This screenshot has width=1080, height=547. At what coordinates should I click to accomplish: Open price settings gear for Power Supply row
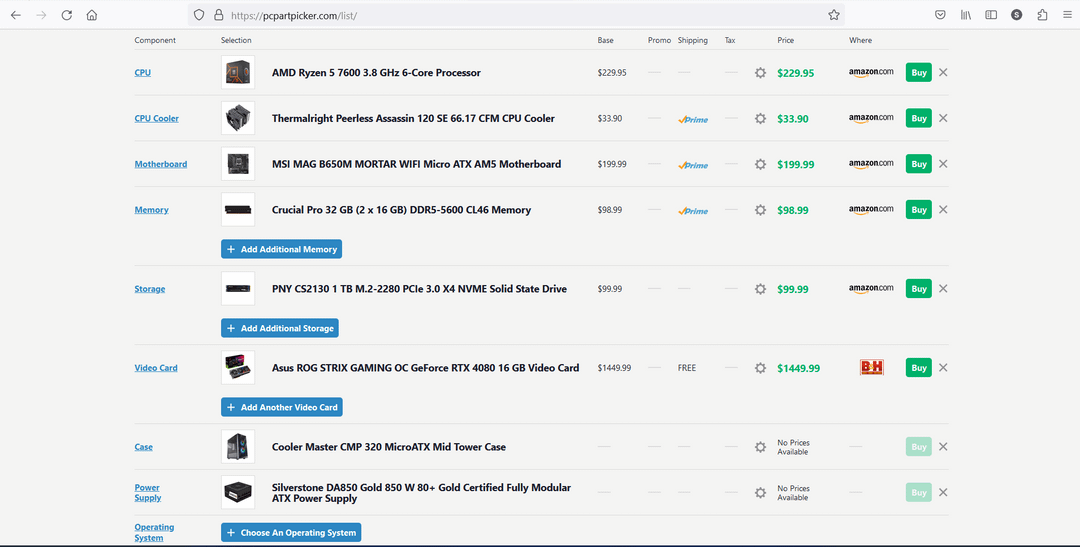coord(760,493)
